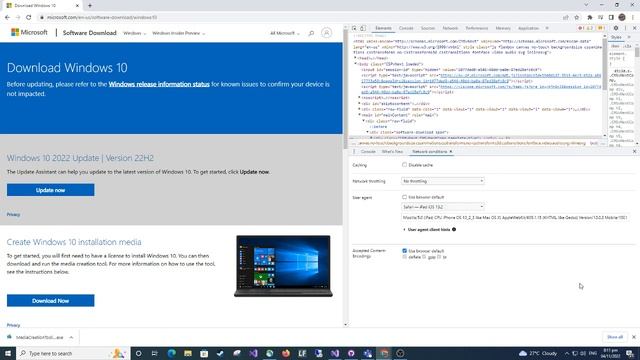Open the Windows release information status link
The image size is (640, 360).
coord(159,84)
